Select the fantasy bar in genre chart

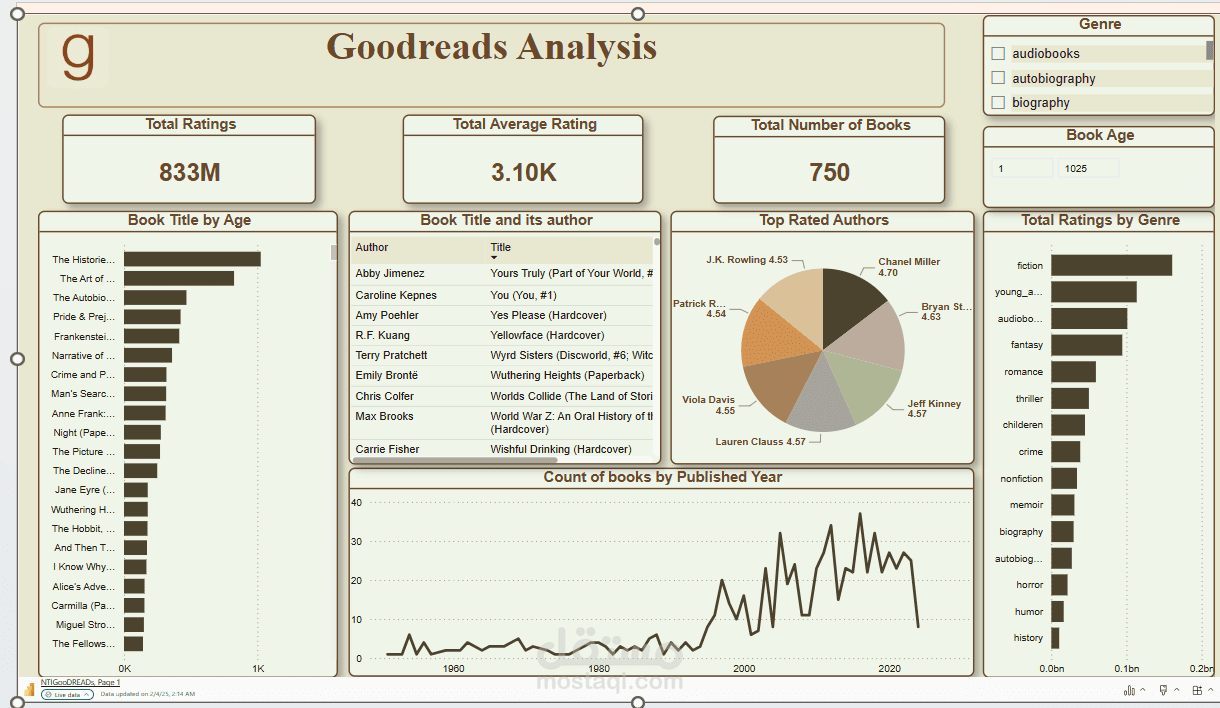click(1086, 345)
